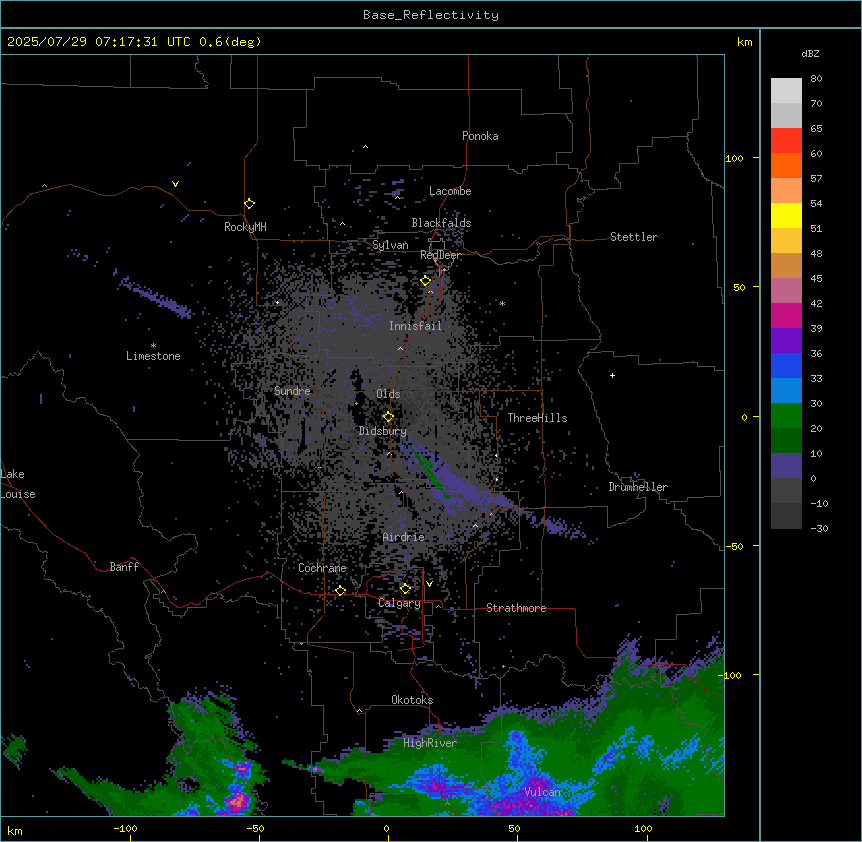Pick the magenta 42 dBZ legend swatch
The image size is (862, 842).
coord(786,315)
